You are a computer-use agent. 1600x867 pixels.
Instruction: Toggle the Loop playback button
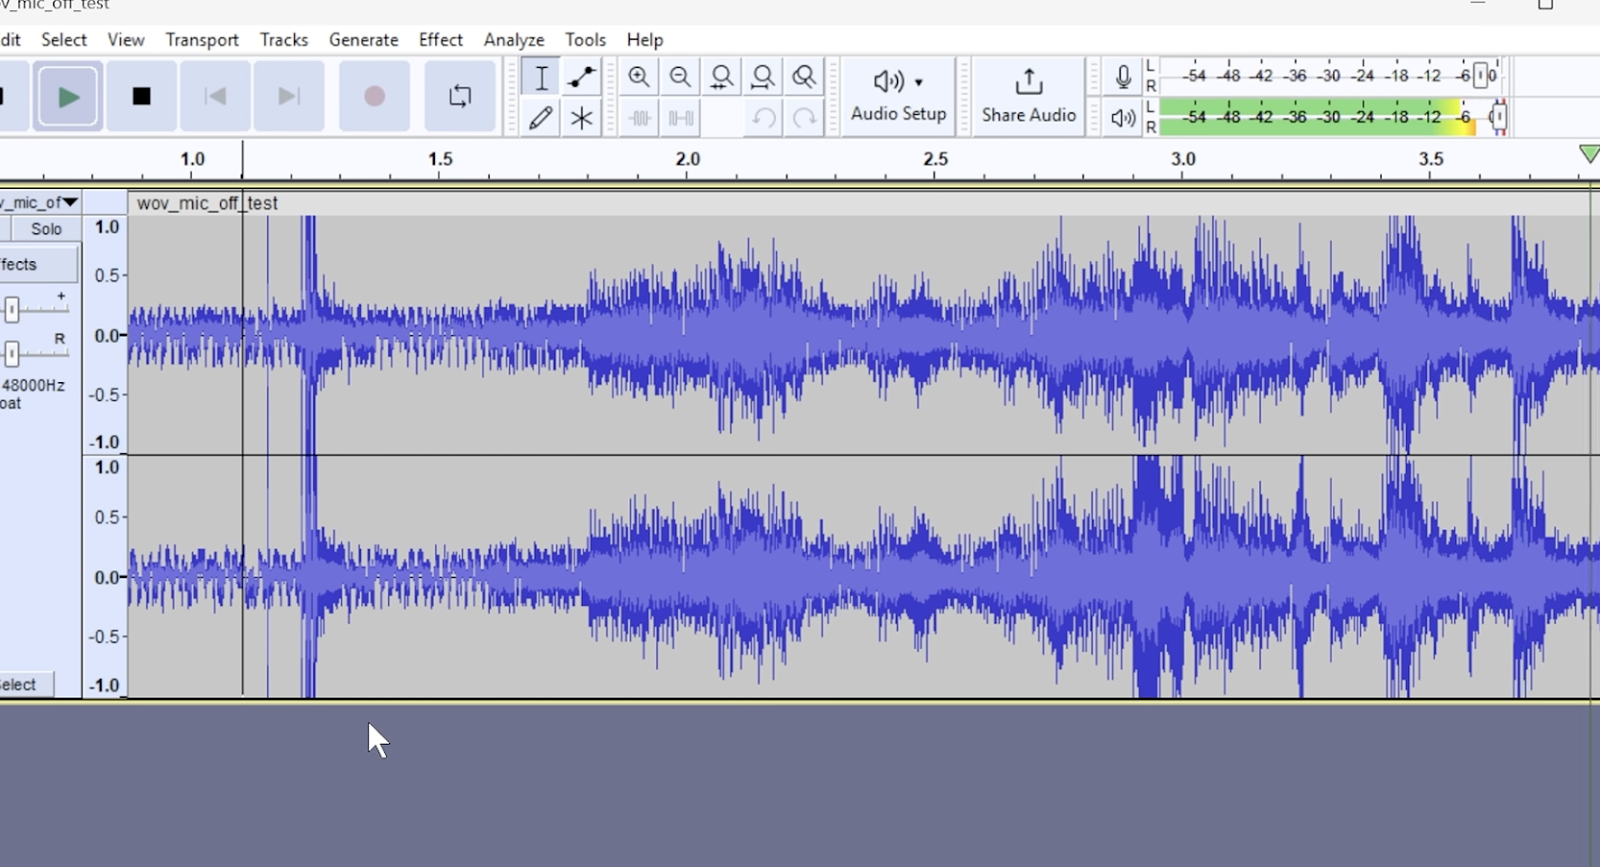pyautogui.click(x=460, y=96)
